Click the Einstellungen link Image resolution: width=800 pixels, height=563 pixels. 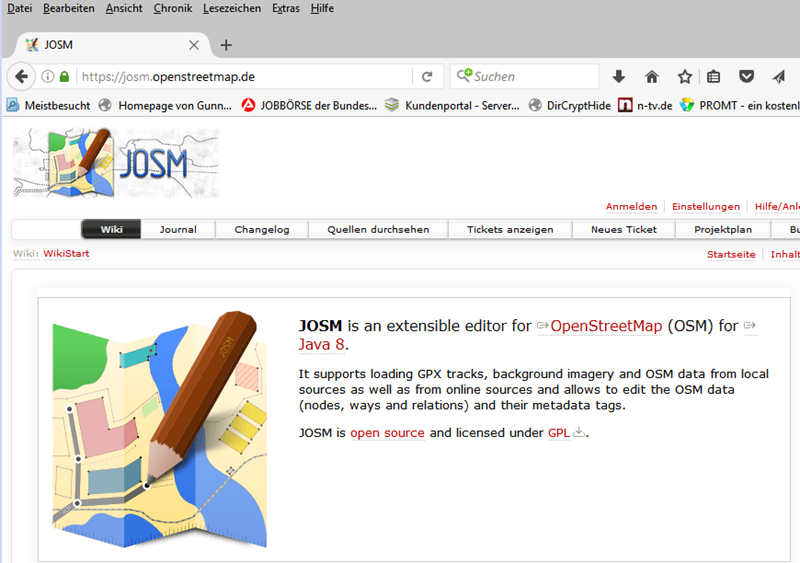tap(706, 206)
